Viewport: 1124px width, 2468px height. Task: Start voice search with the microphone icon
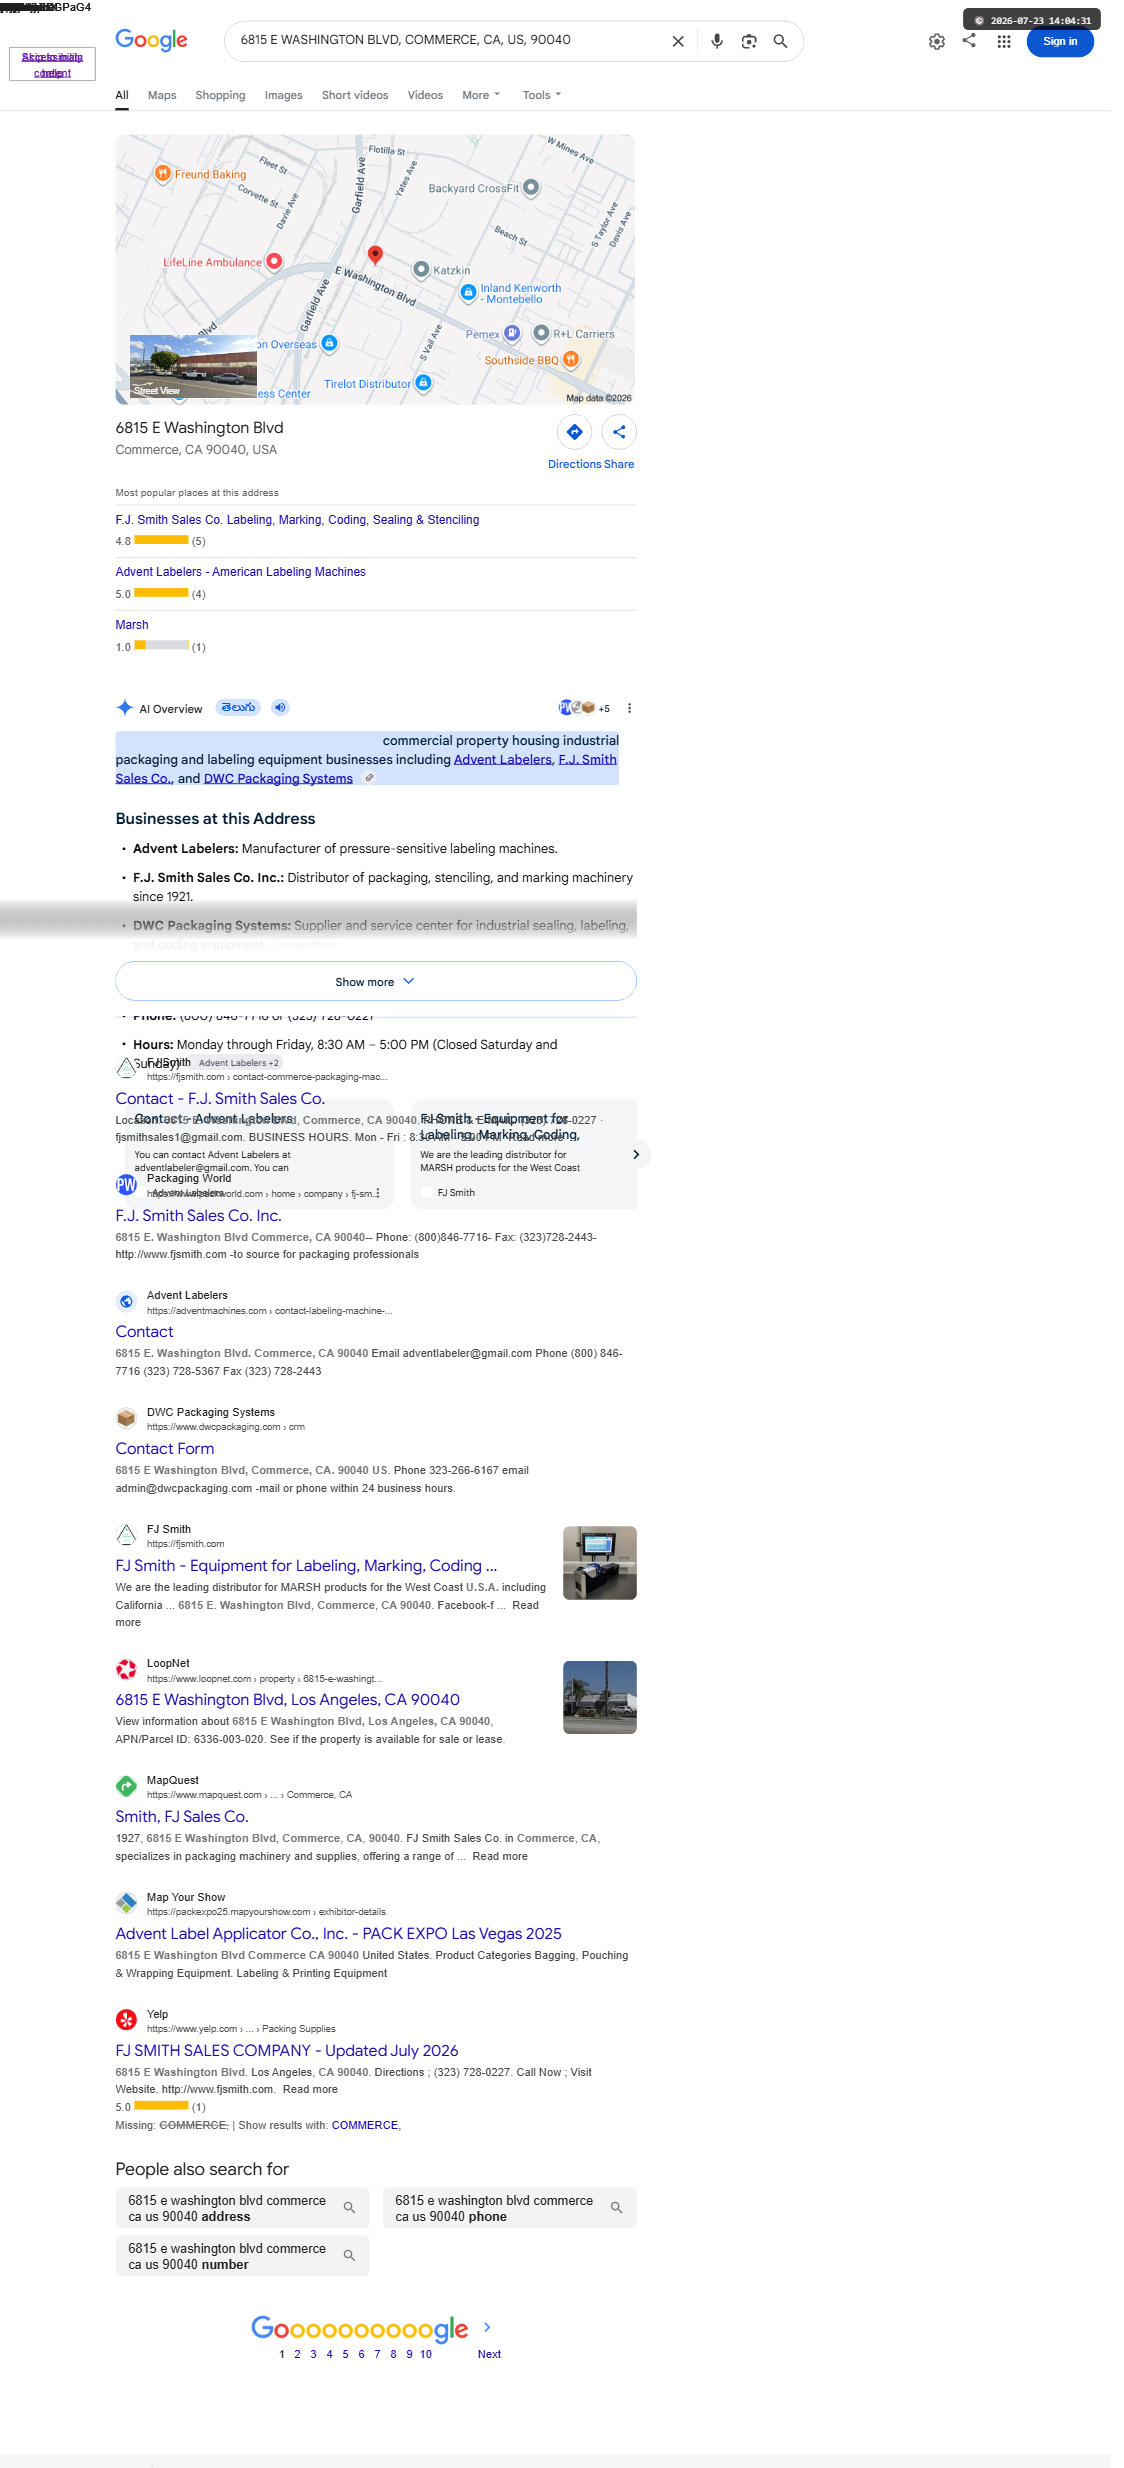pyautogui.click(x=717, y=41)
